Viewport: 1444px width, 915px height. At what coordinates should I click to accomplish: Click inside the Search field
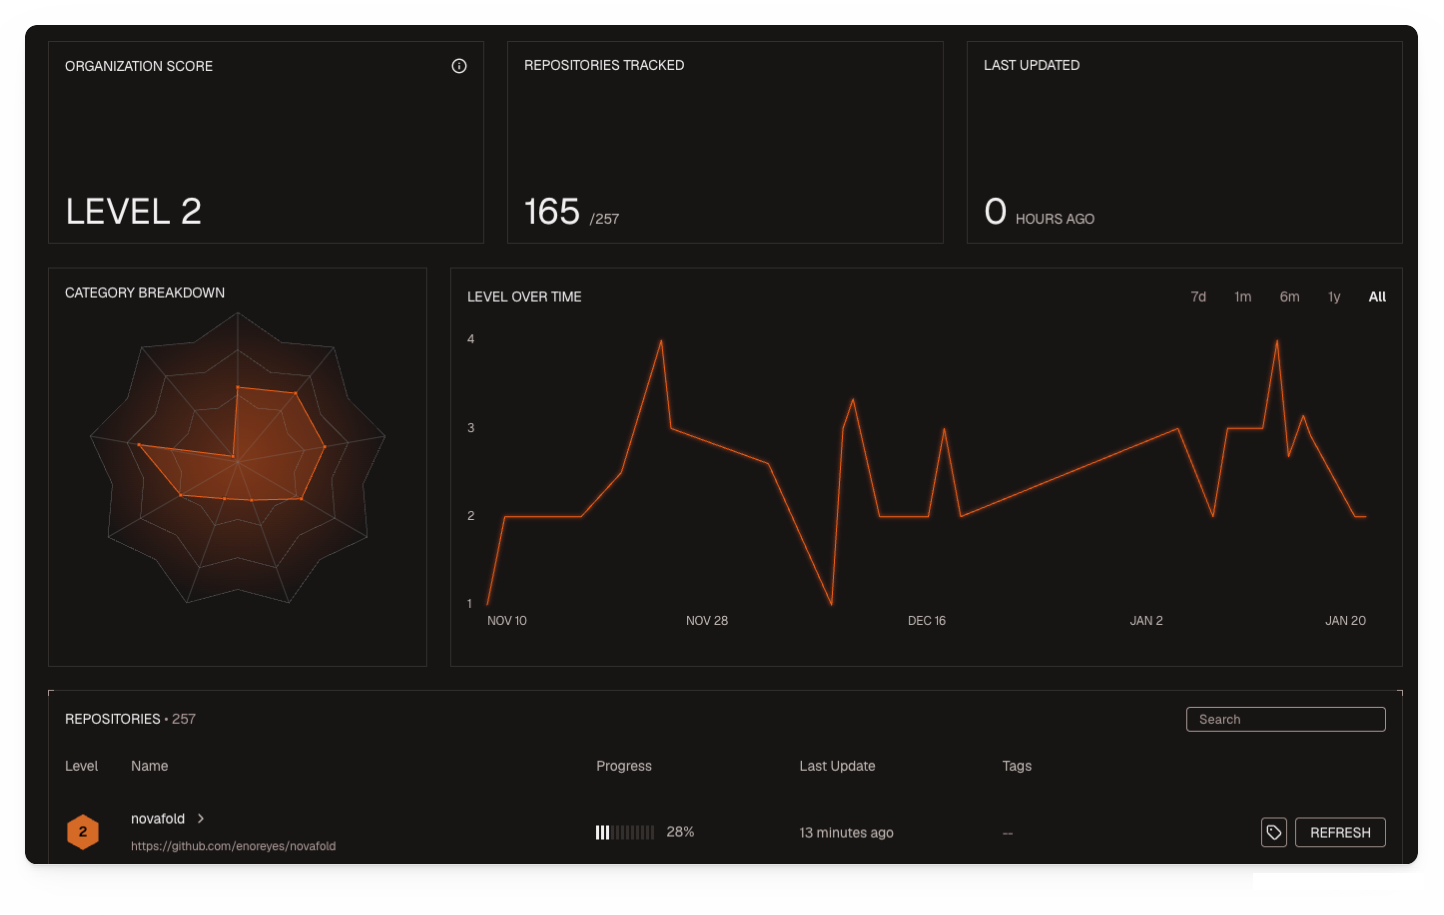(x=1285, y=719)
